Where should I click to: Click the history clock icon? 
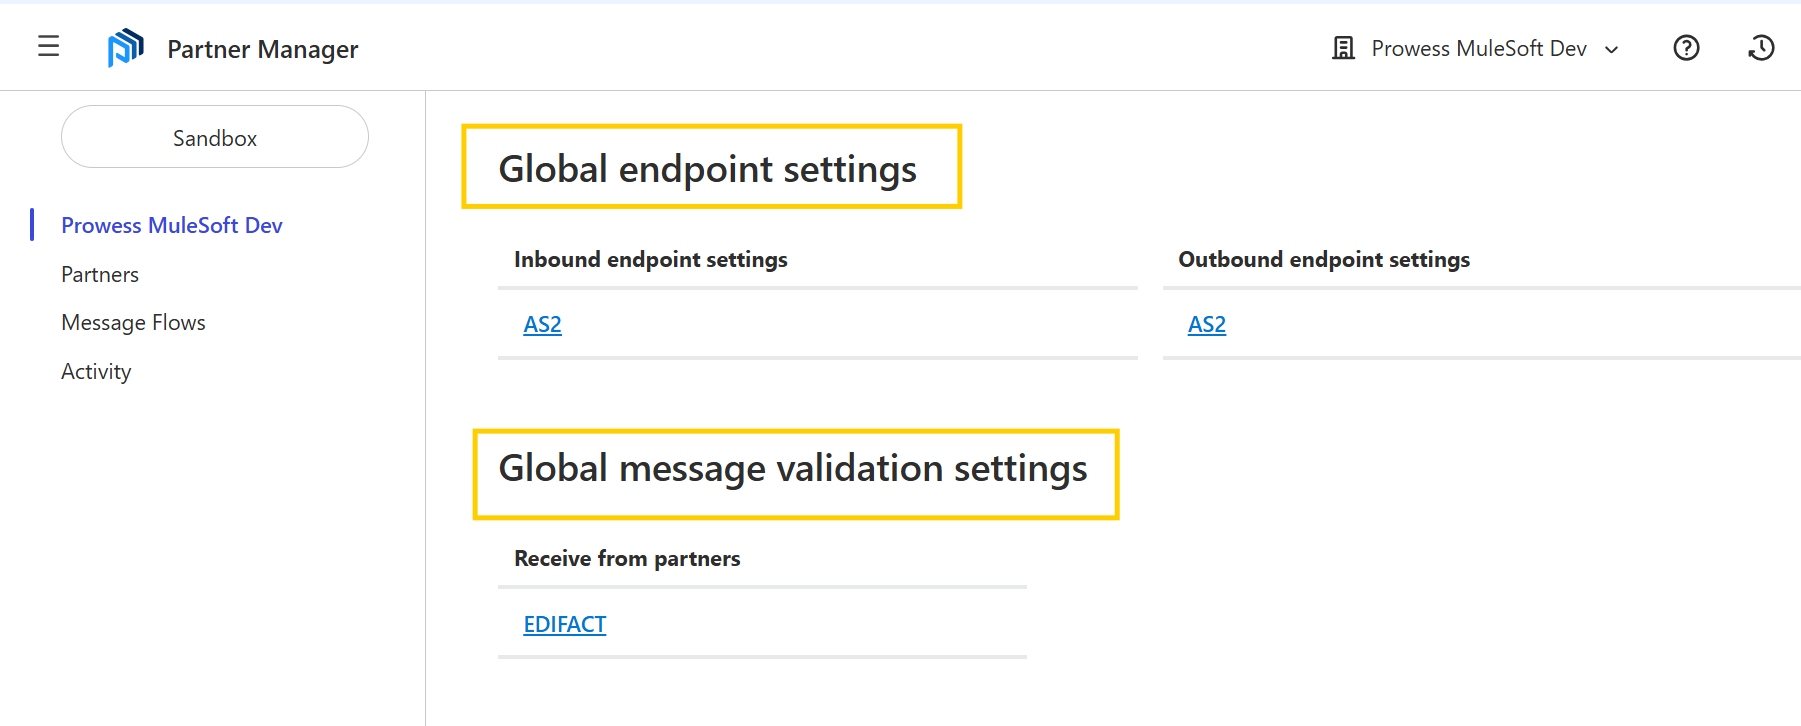[1761, 48]
